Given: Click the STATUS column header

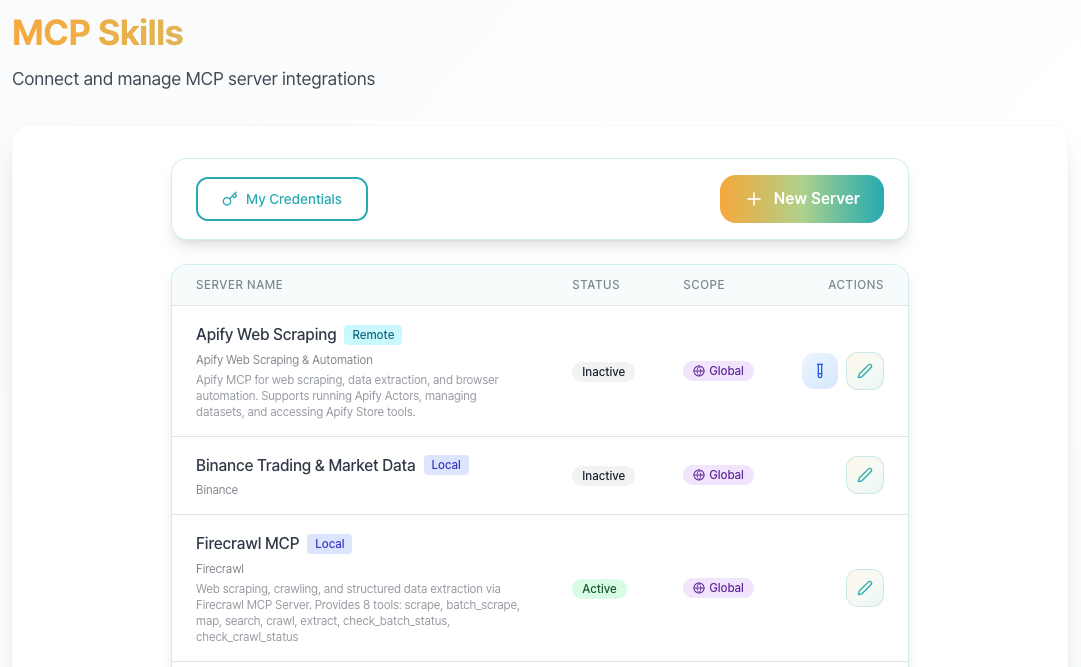Looking at the screenshot, I should click(x=596, y=284).
